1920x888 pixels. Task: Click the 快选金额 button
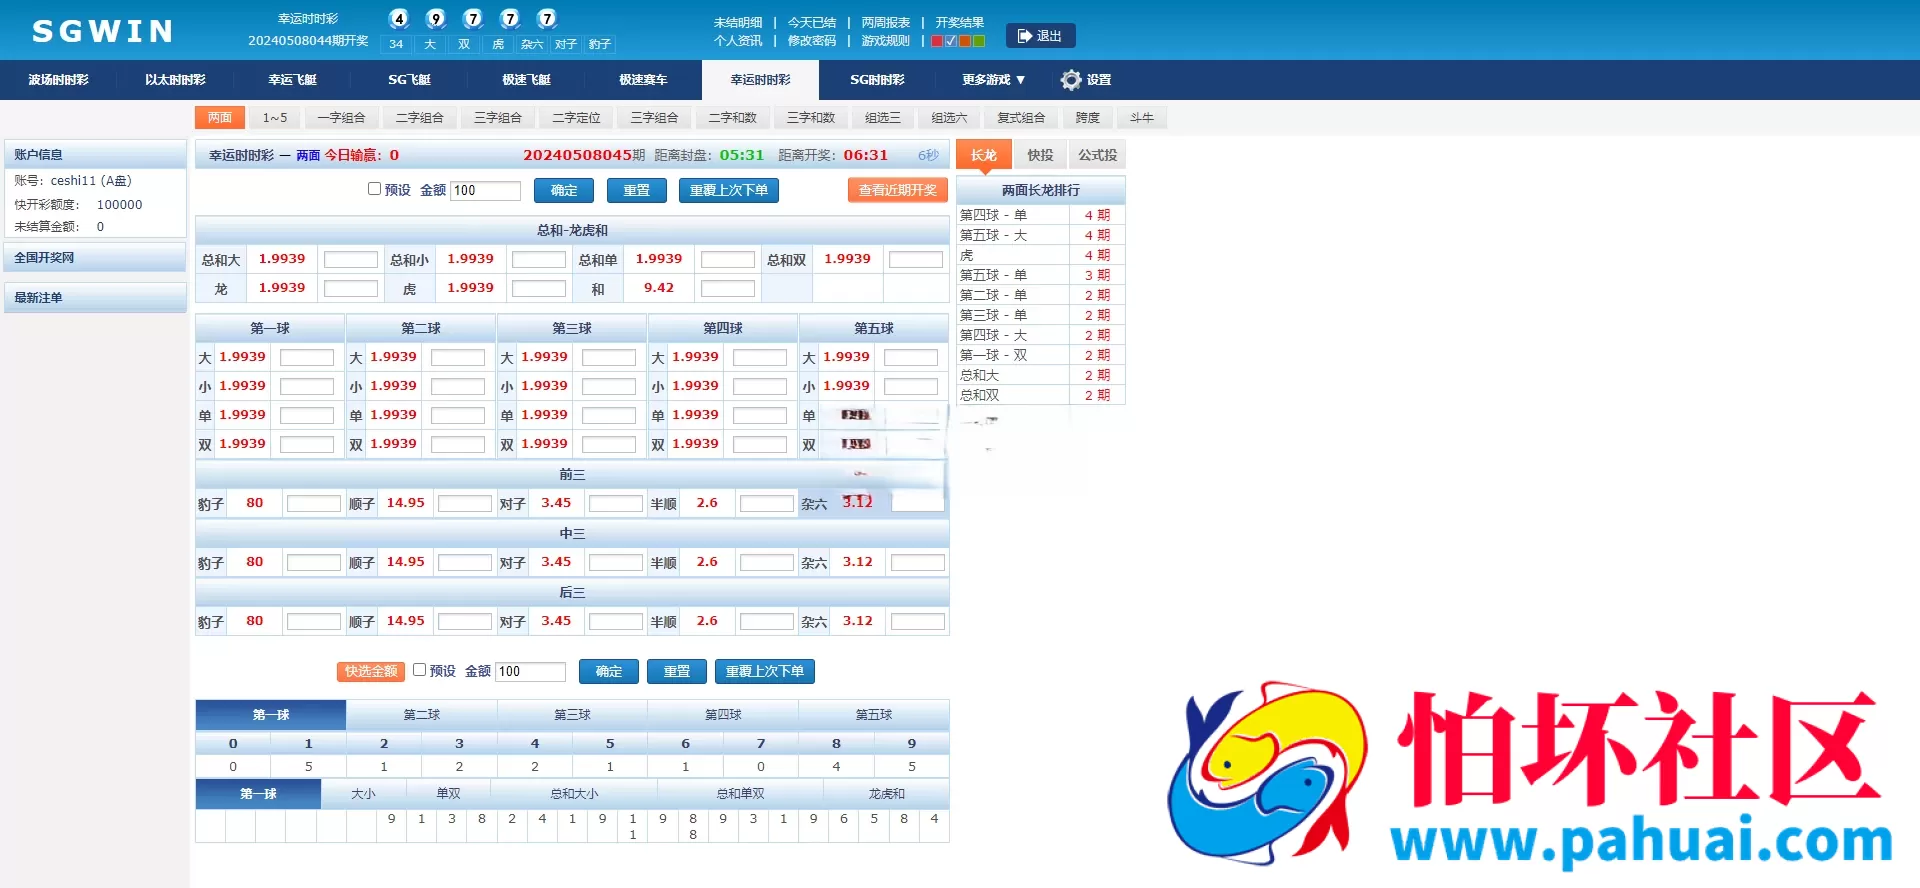371,671
